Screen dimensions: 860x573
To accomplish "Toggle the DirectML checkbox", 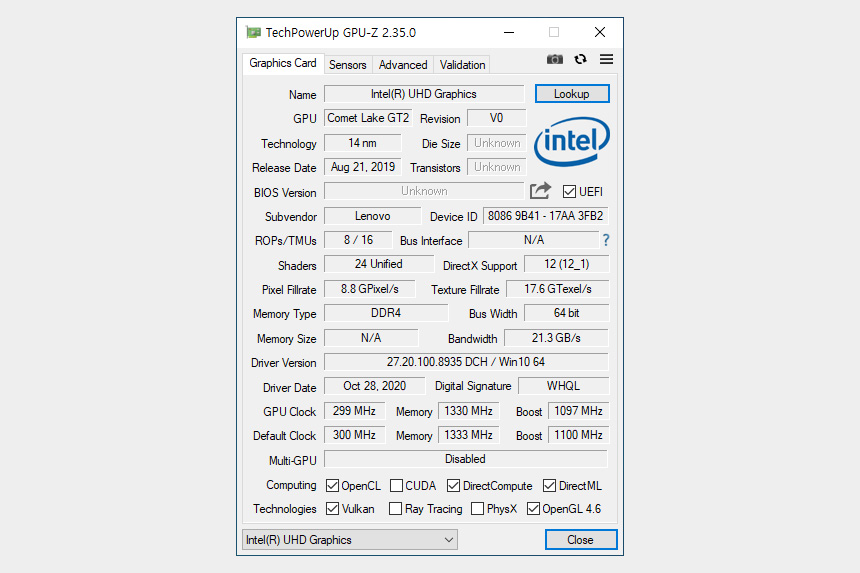I will click(x=549, y=486).
